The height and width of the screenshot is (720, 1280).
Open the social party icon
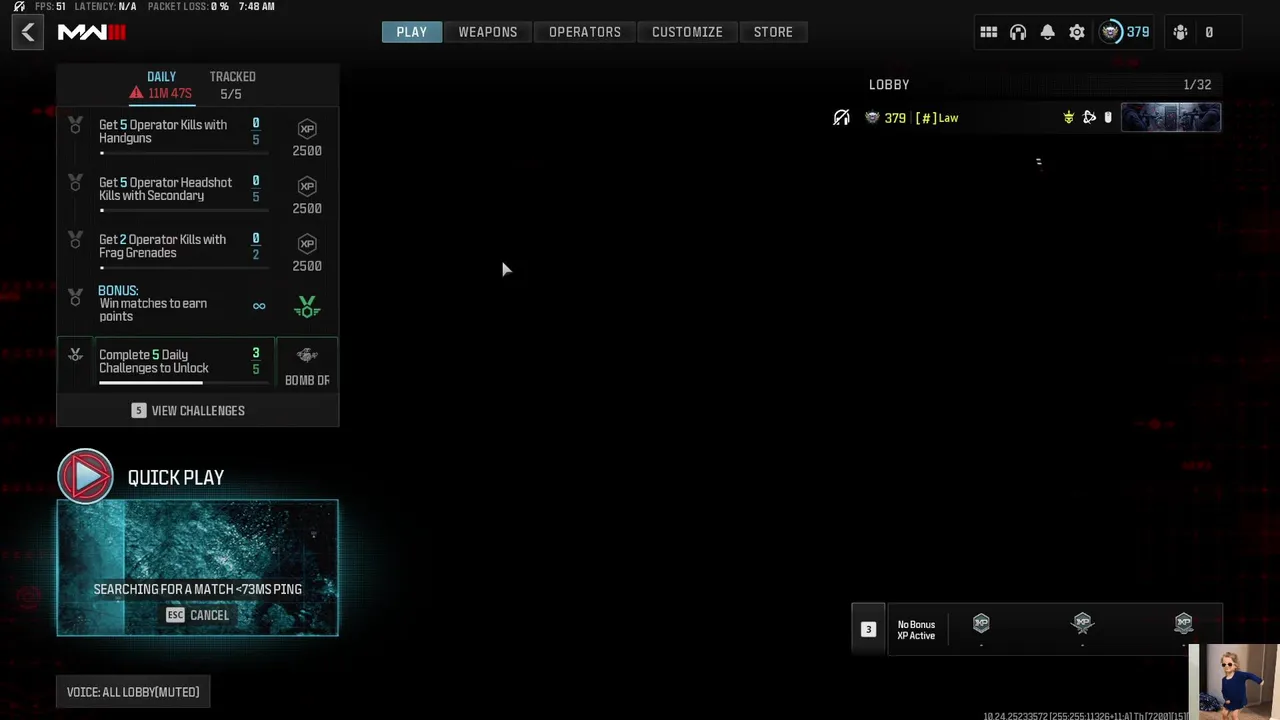1181,32
